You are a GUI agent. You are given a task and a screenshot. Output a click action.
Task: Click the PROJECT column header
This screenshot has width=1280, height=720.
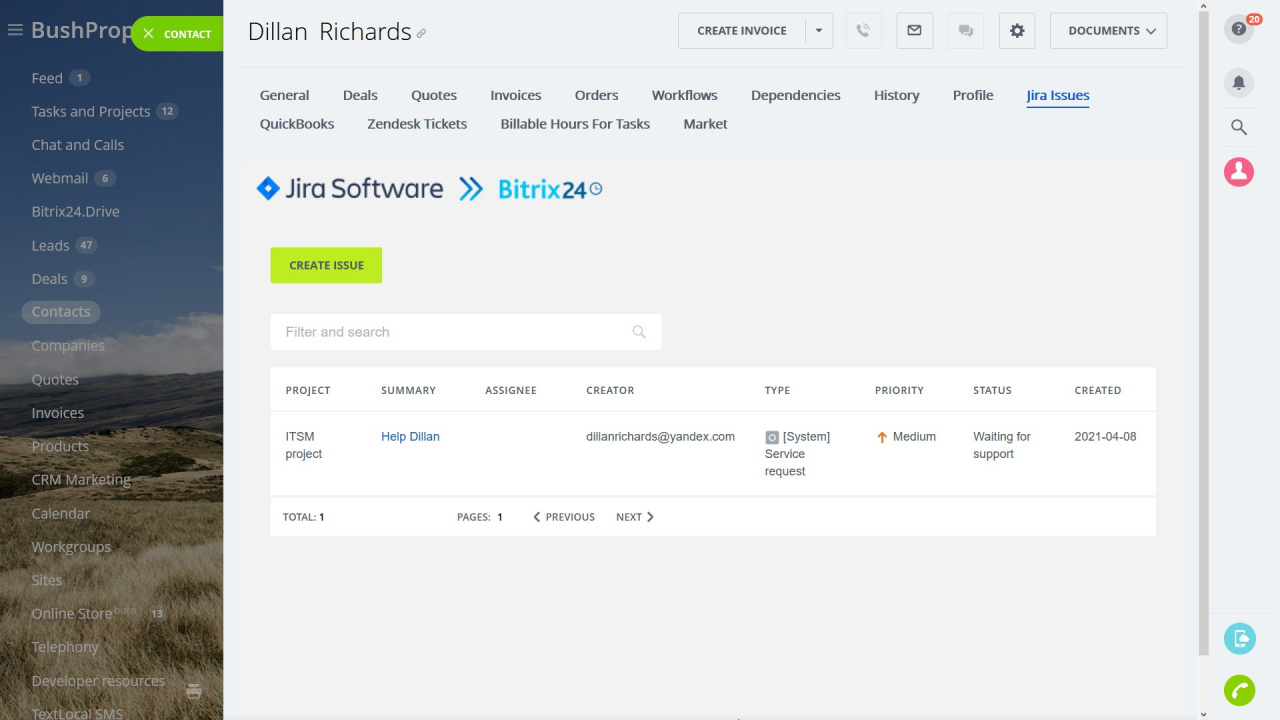[308, 390]
